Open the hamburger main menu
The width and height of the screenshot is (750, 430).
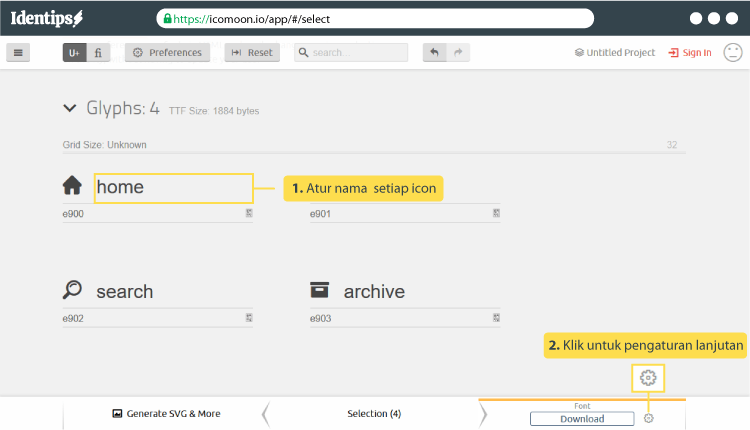(x=17, y=53)
